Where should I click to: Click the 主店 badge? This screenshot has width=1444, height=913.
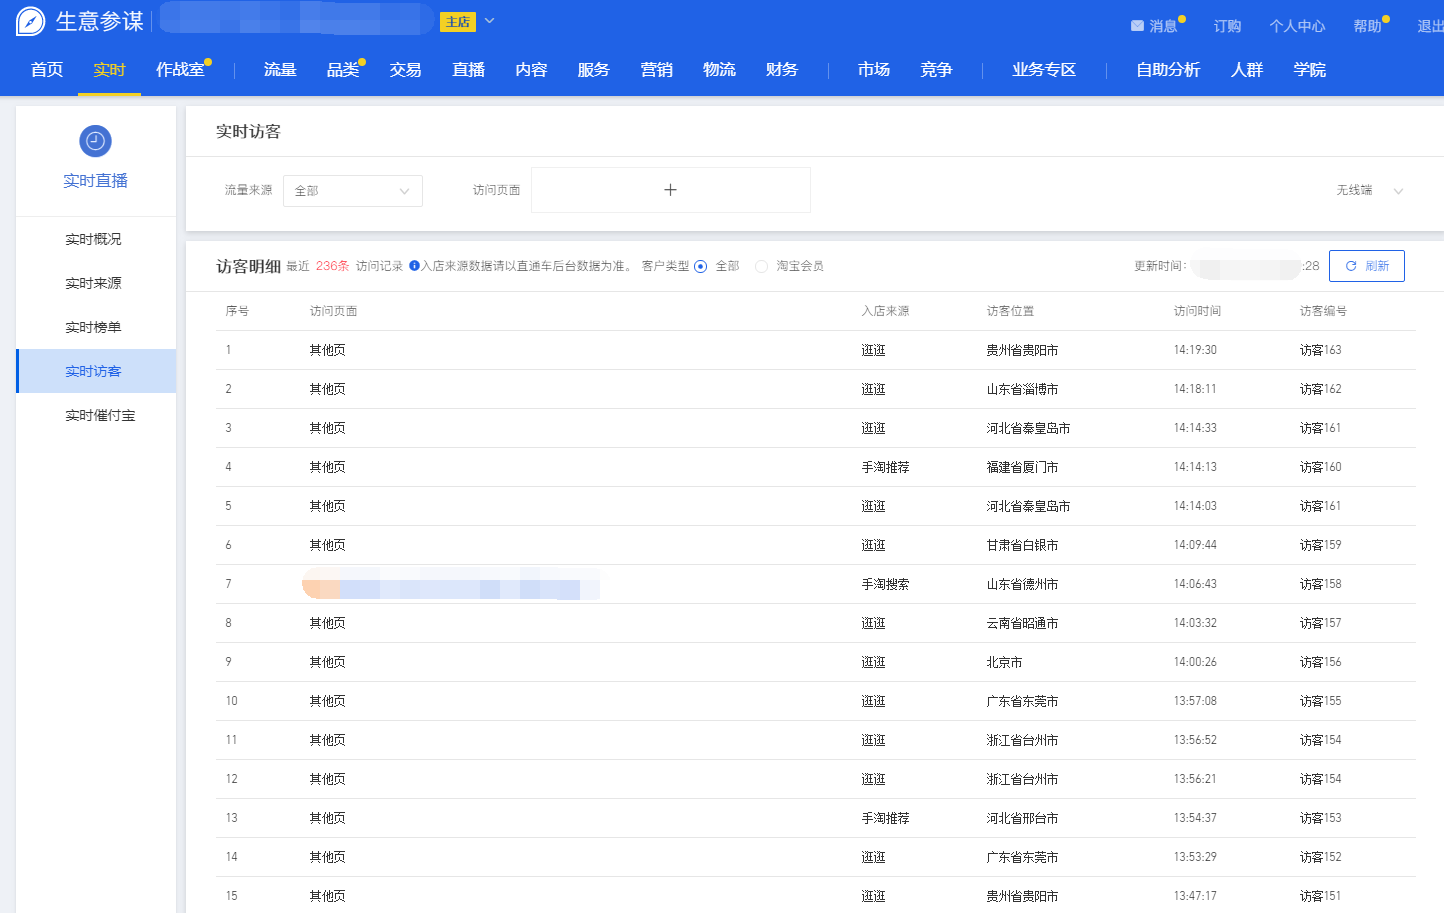pos(458,22)
